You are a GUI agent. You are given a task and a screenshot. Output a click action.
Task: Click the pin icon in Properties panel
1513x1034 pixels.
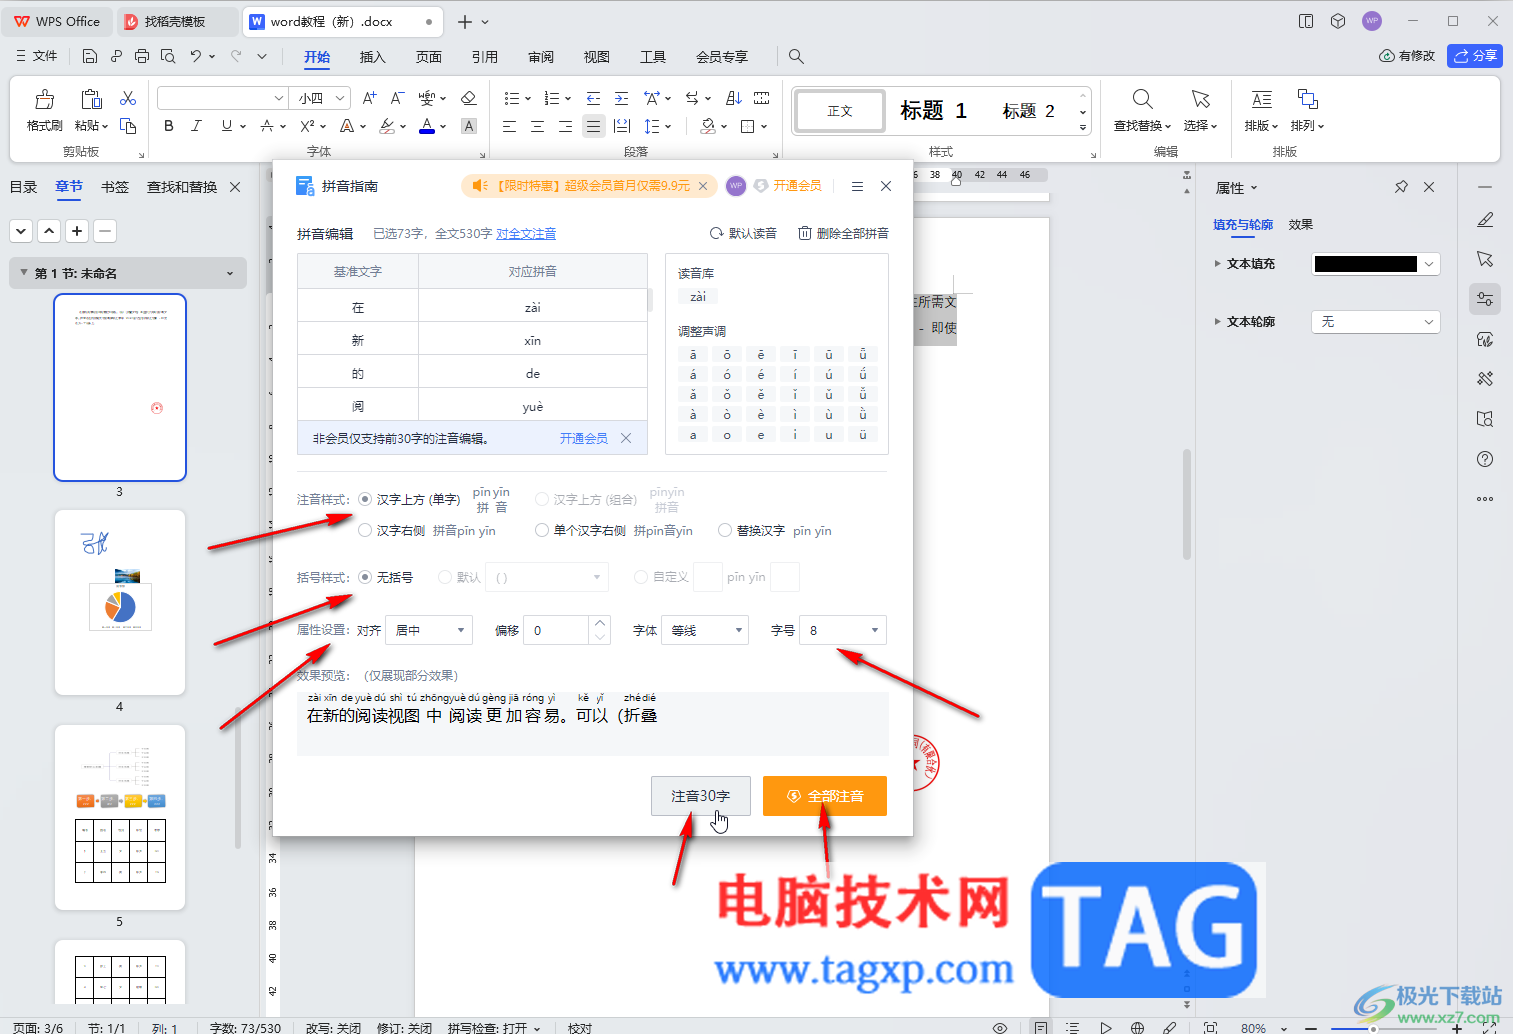tap(1401, 187)
